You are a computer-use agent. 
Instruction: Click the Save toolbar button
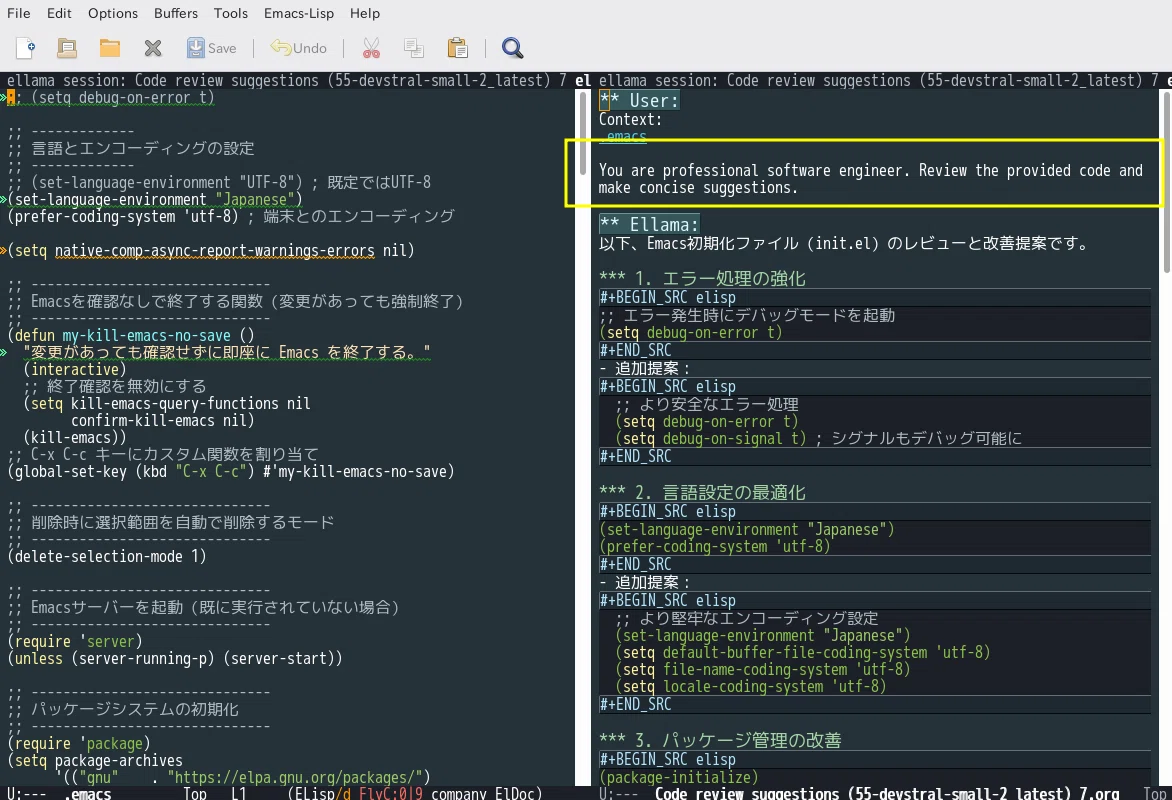(x=212, y=48)
